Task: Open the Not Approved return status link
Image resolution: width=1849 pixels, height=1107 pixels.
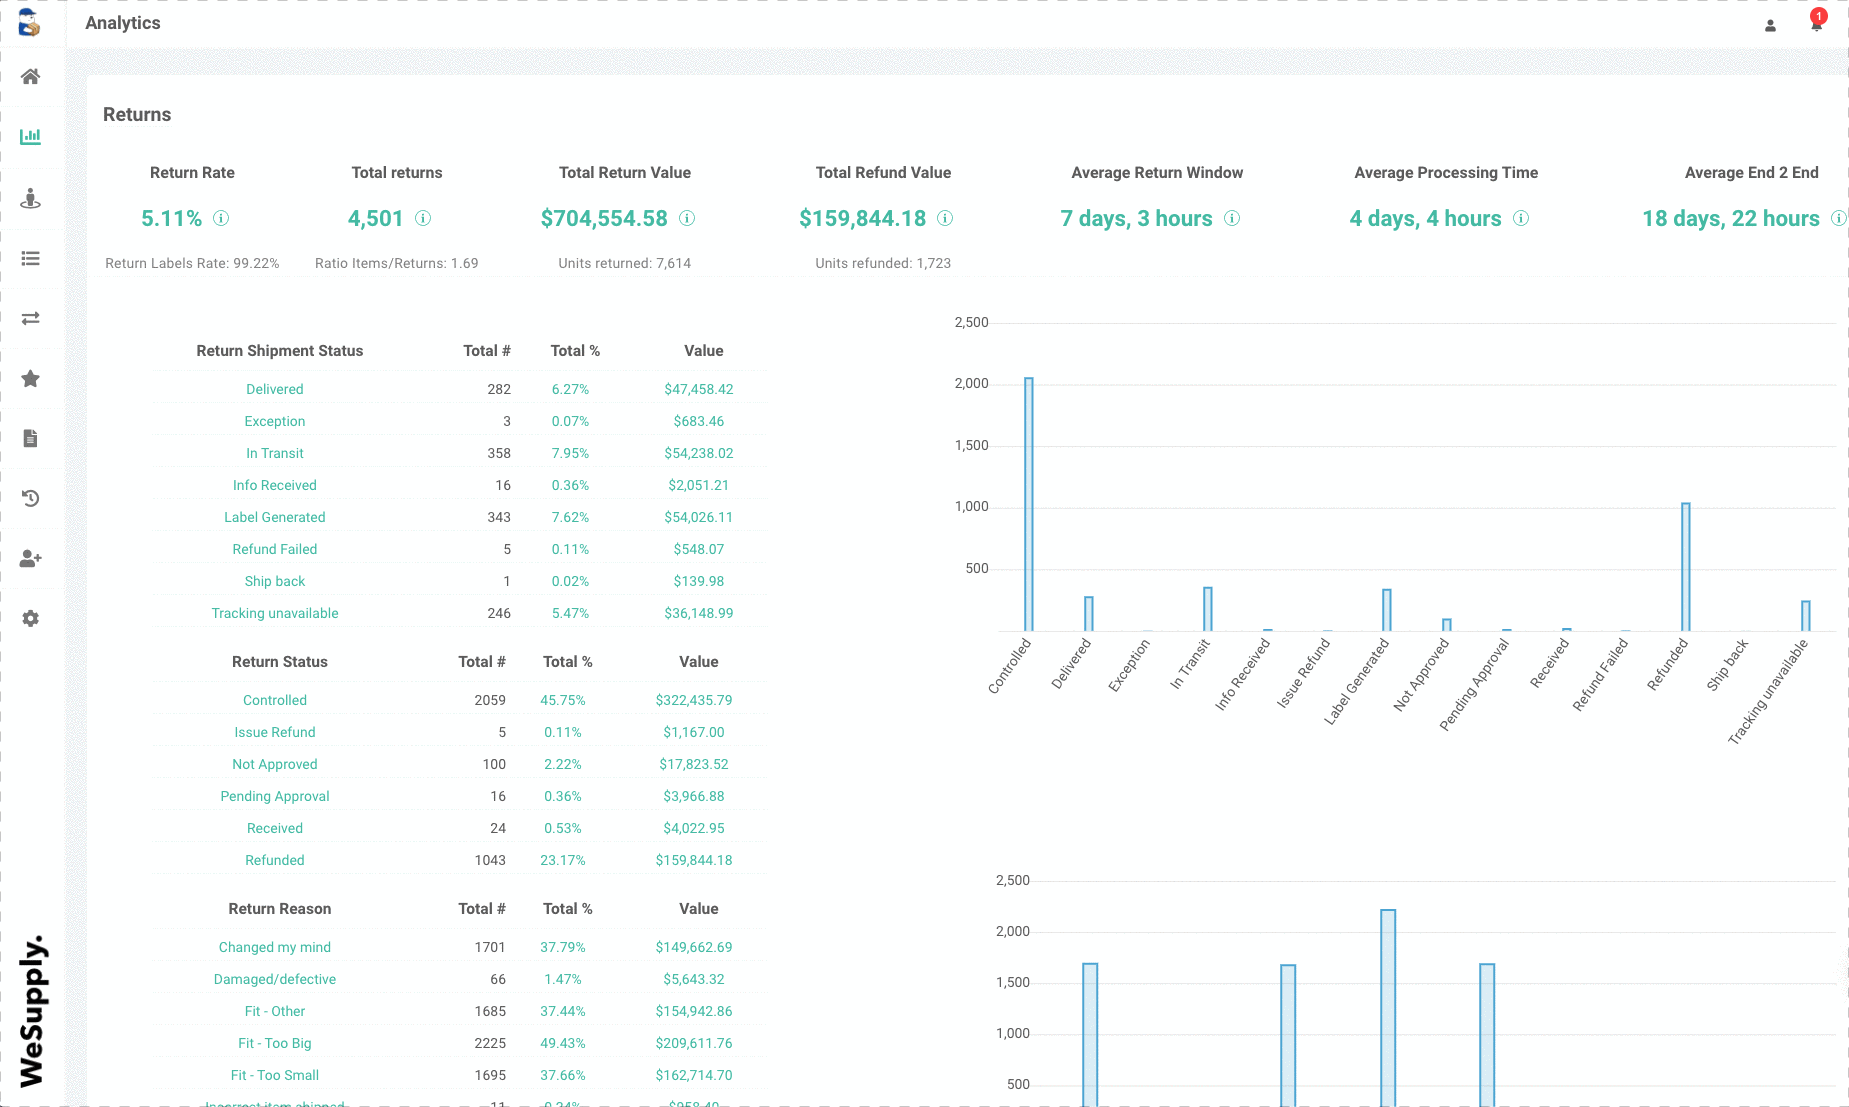Action: (275, 764)
